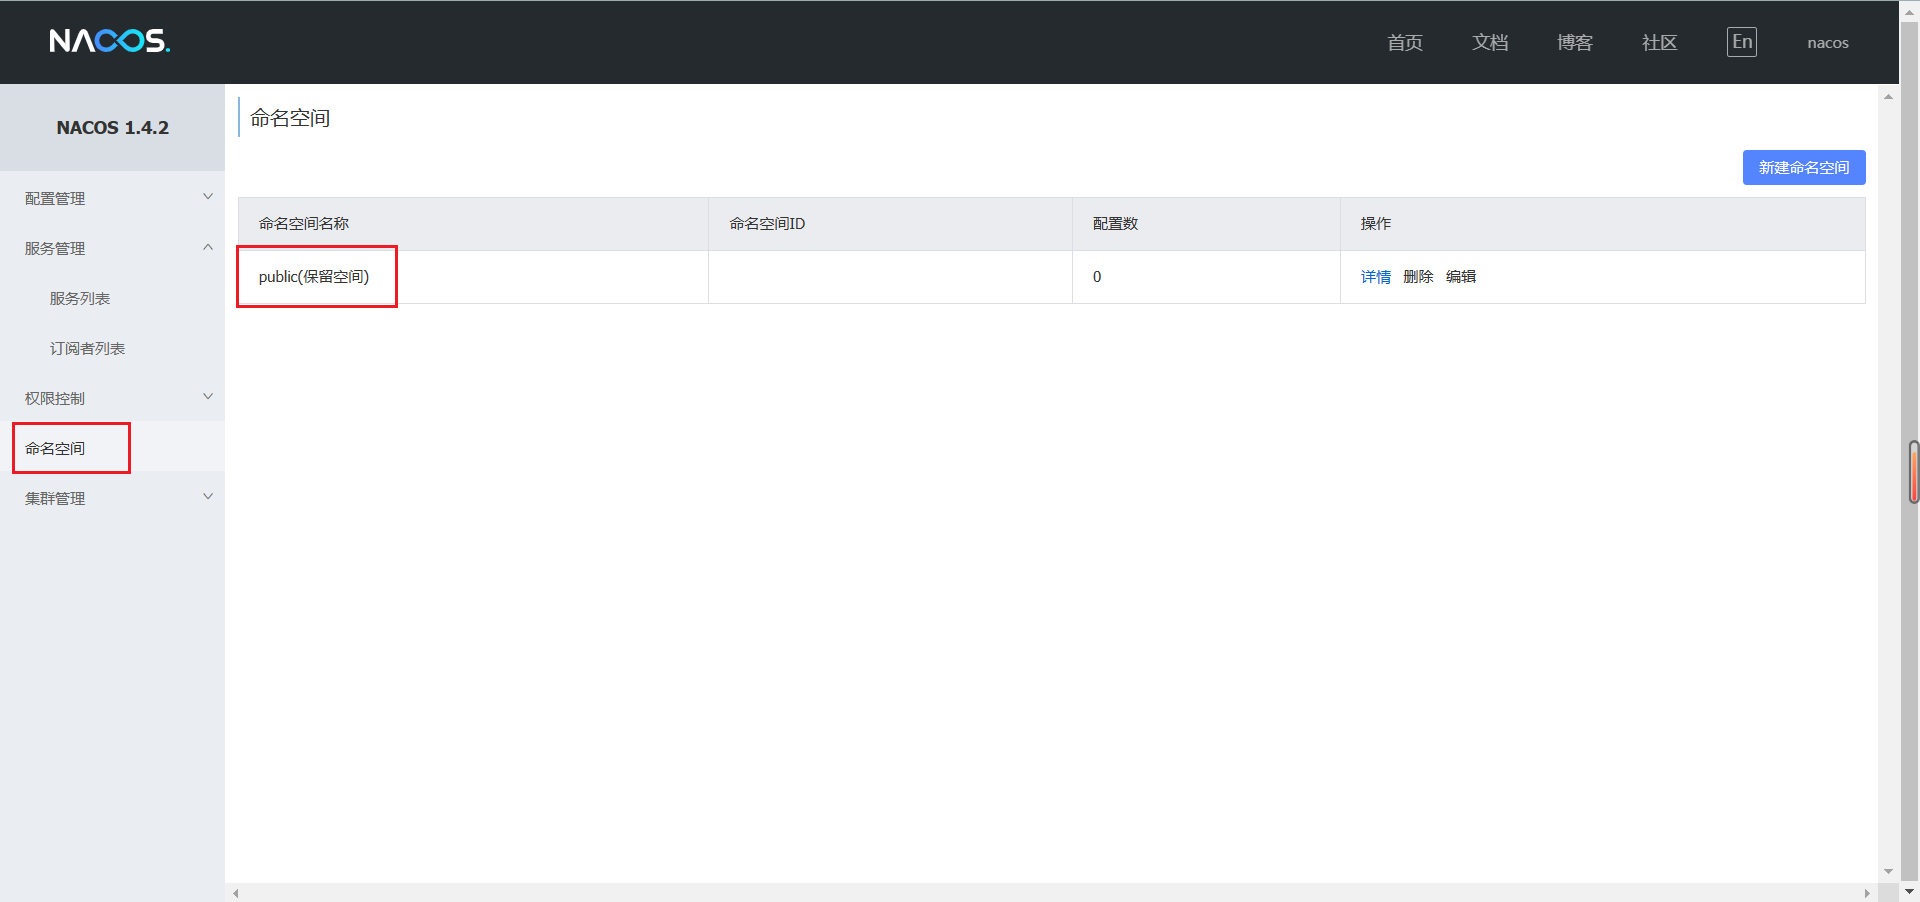
Task: Click the horizontal scrollbar right arrow
Action: (1867, 893)
